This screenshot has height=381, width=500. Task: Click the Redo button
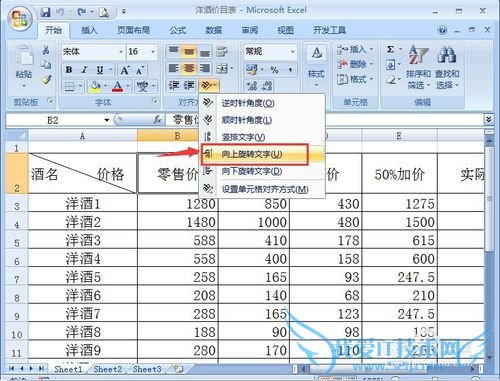point(81,12)
